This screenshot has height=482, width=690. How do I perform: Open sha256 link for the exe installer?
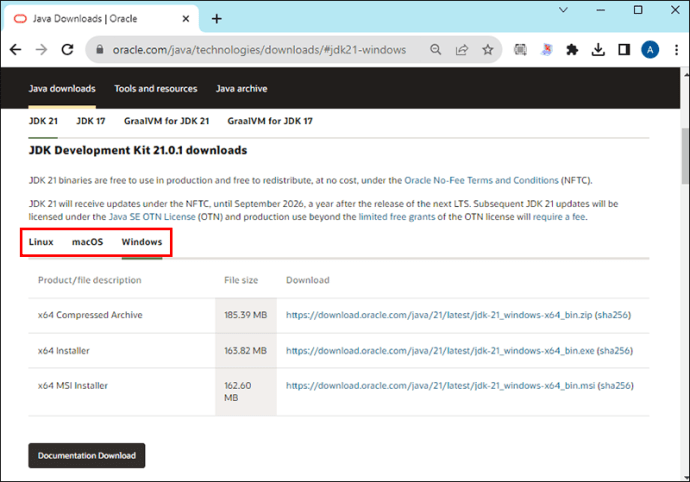point(615,351)
